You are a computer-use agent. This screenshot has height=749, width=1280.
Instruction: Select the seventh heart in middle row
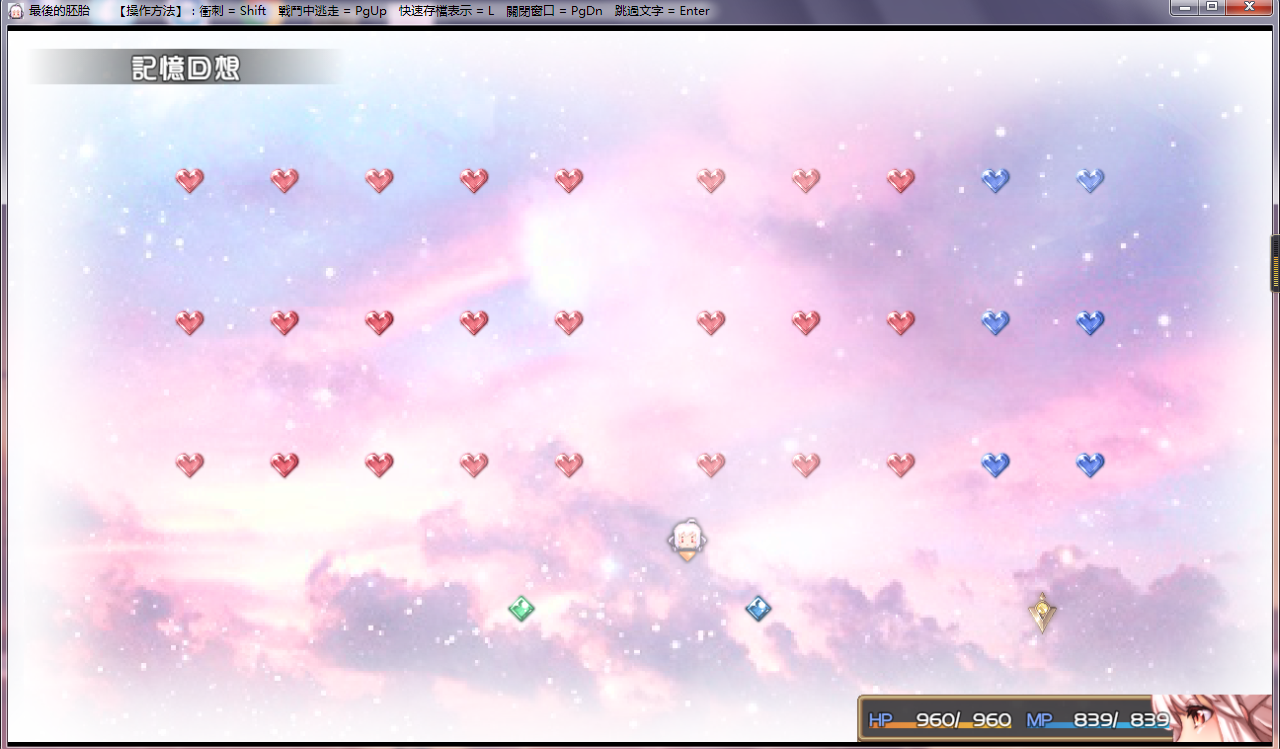806,322
